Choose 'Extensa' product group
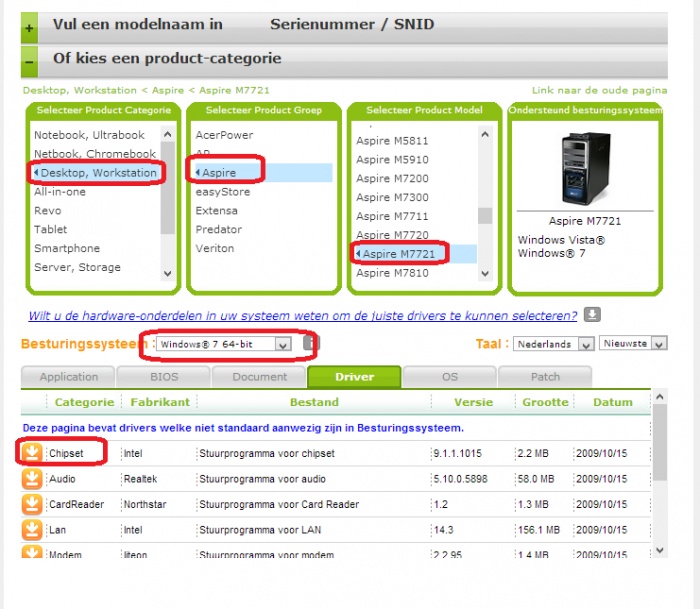The image size is (700, 609). click(217, 210)
